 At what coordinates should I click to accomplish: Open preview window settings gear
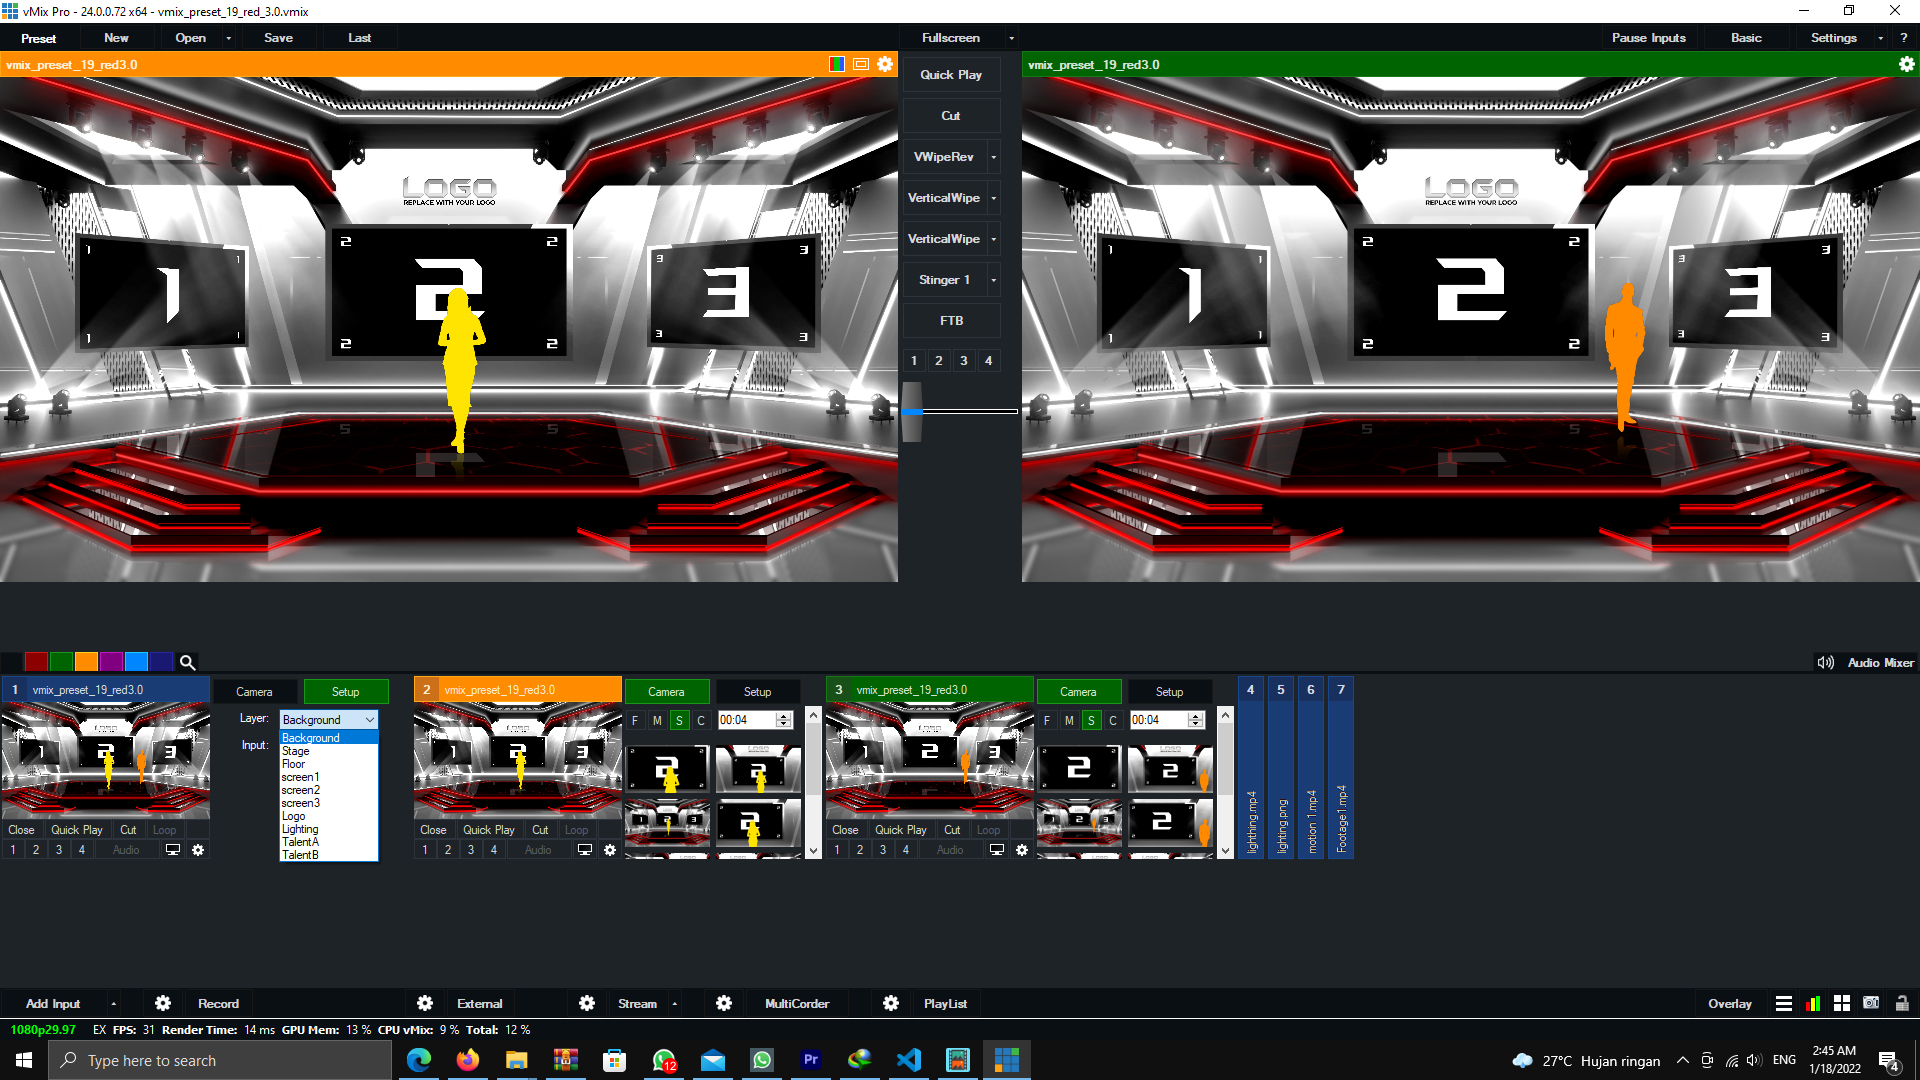pyautogui.click(x=885, y=64)
